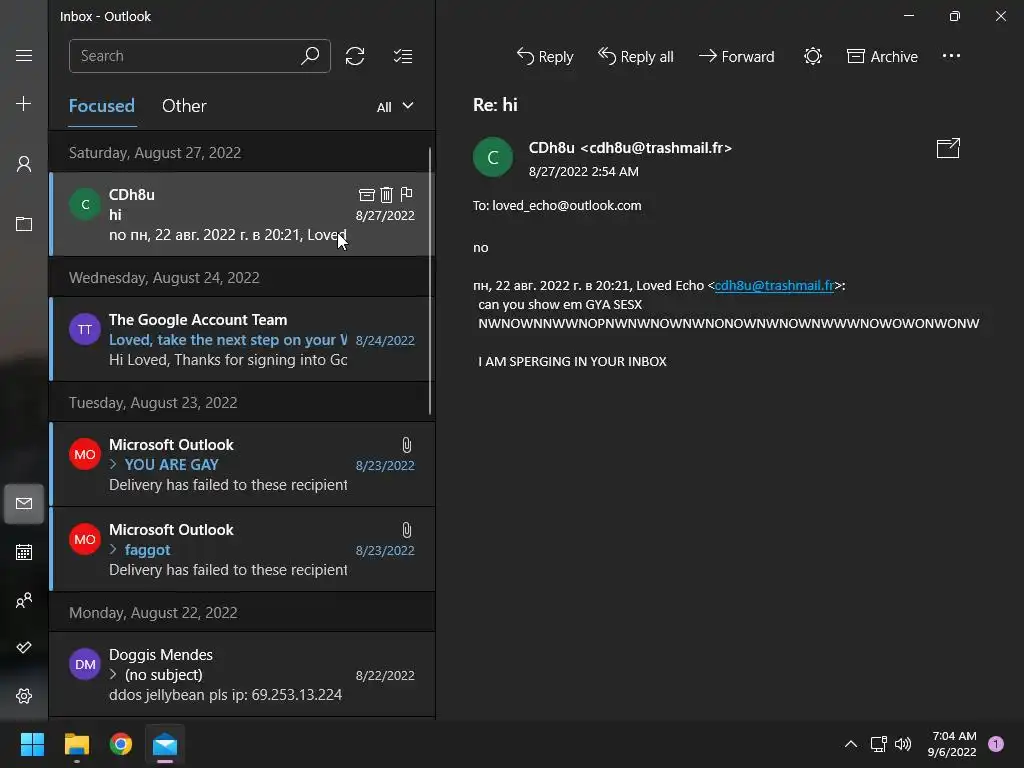This screenshot has width=1024, height=768.
Task: Open Doggis Mendes email
Action: (242, 674)
